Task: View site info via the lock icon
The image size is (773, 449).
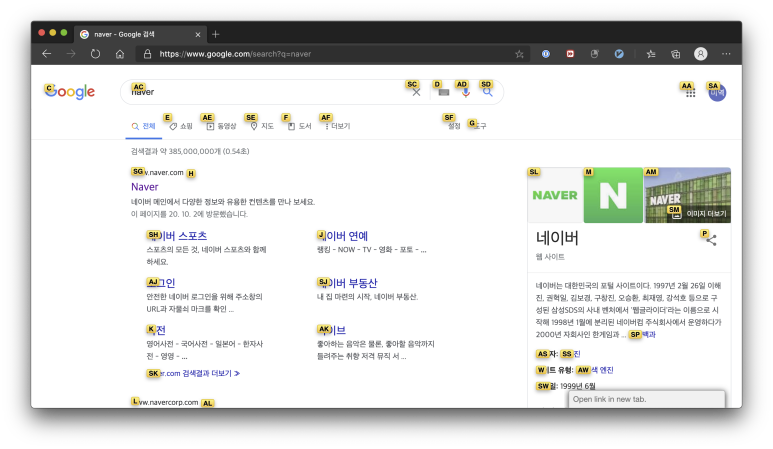Action: click(147, 54)
